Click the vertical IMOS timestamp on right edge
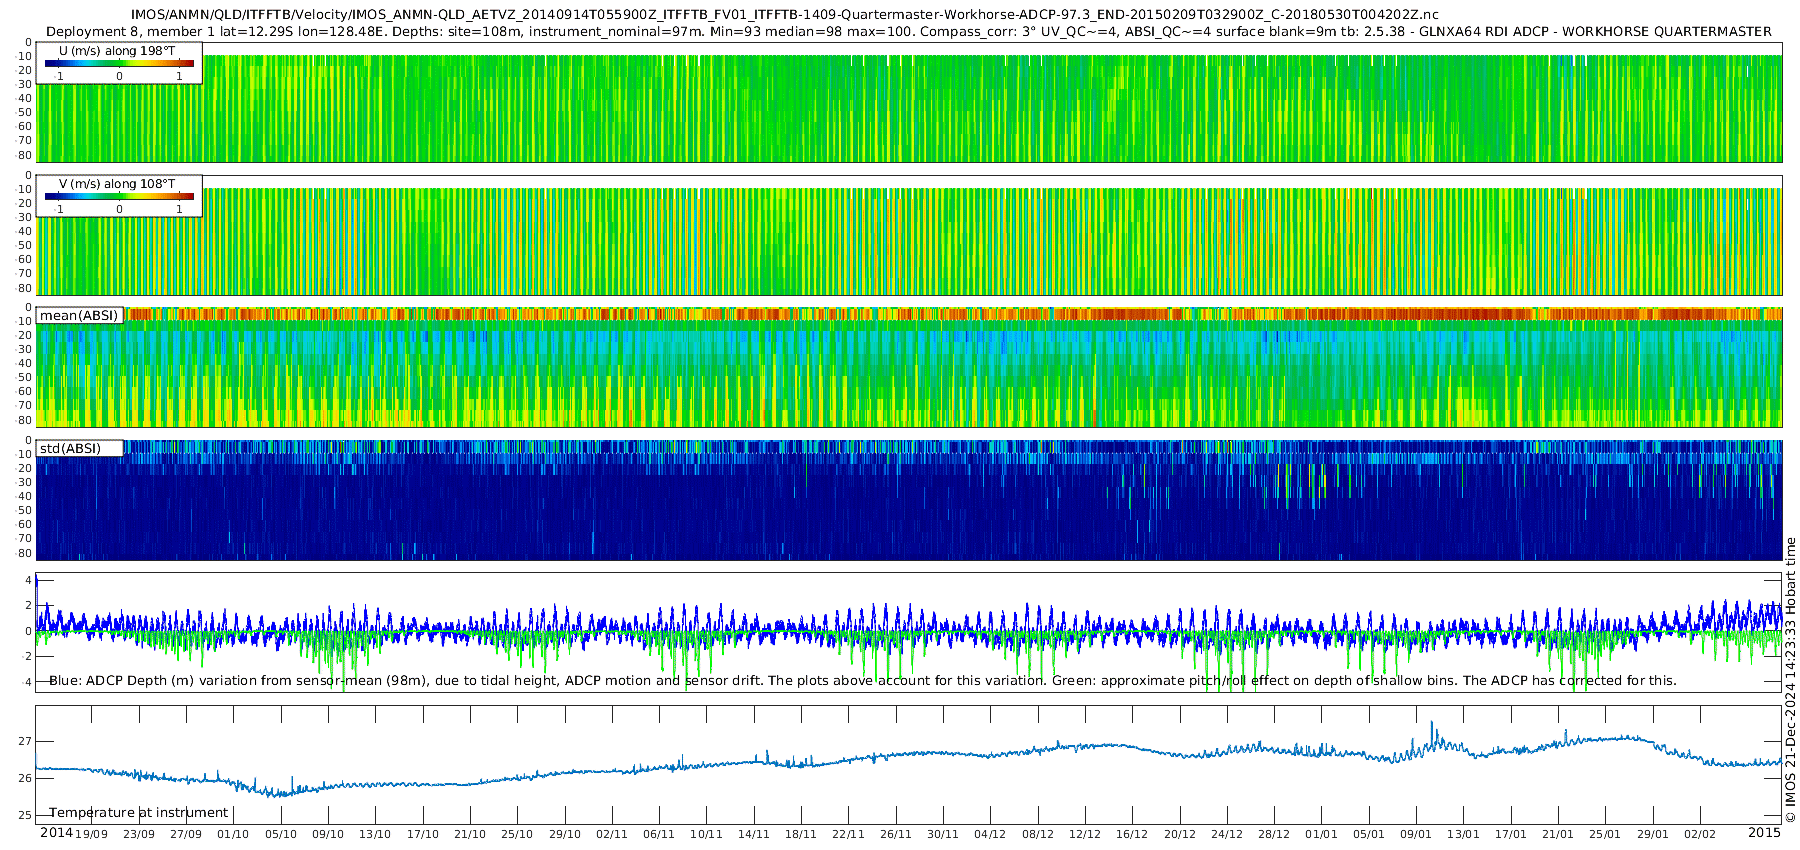This screenshot has height=850, width=1800. 1790,680
